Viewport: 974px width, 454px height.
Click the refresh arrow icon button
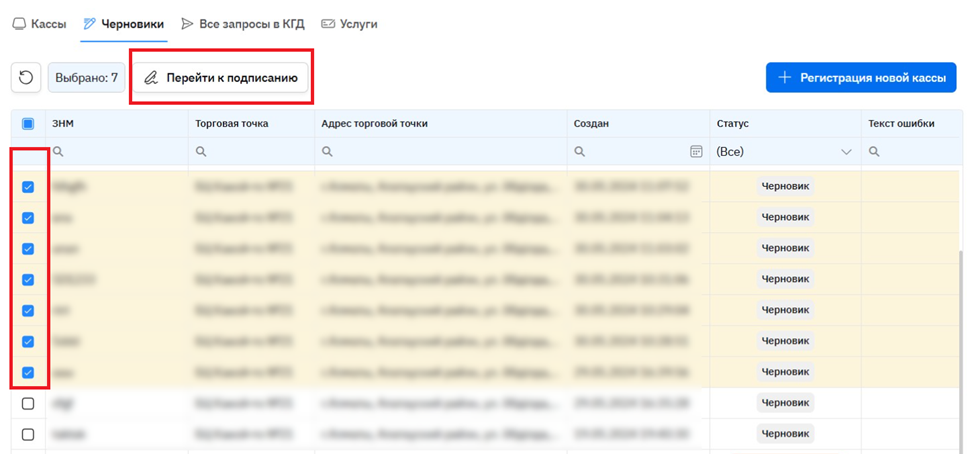point(26,78)
